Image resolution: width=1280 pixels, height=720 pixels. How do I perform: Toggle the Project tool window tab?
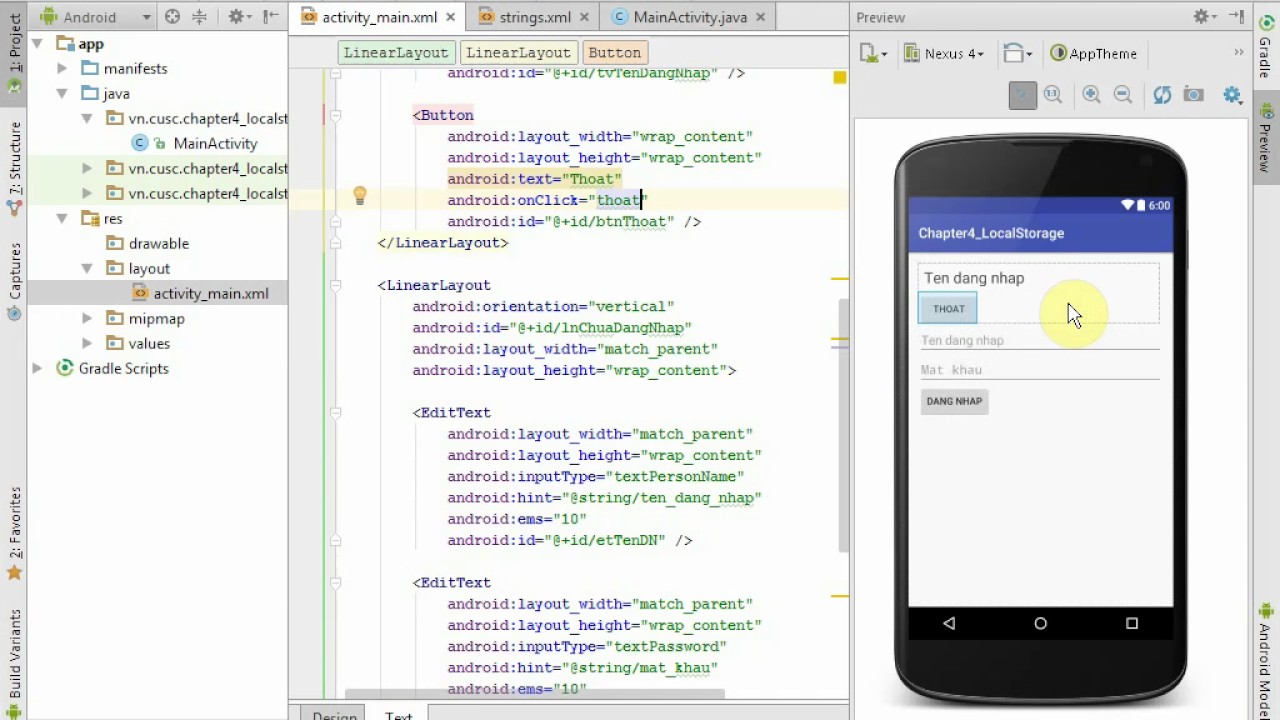[x=14, y=53]
